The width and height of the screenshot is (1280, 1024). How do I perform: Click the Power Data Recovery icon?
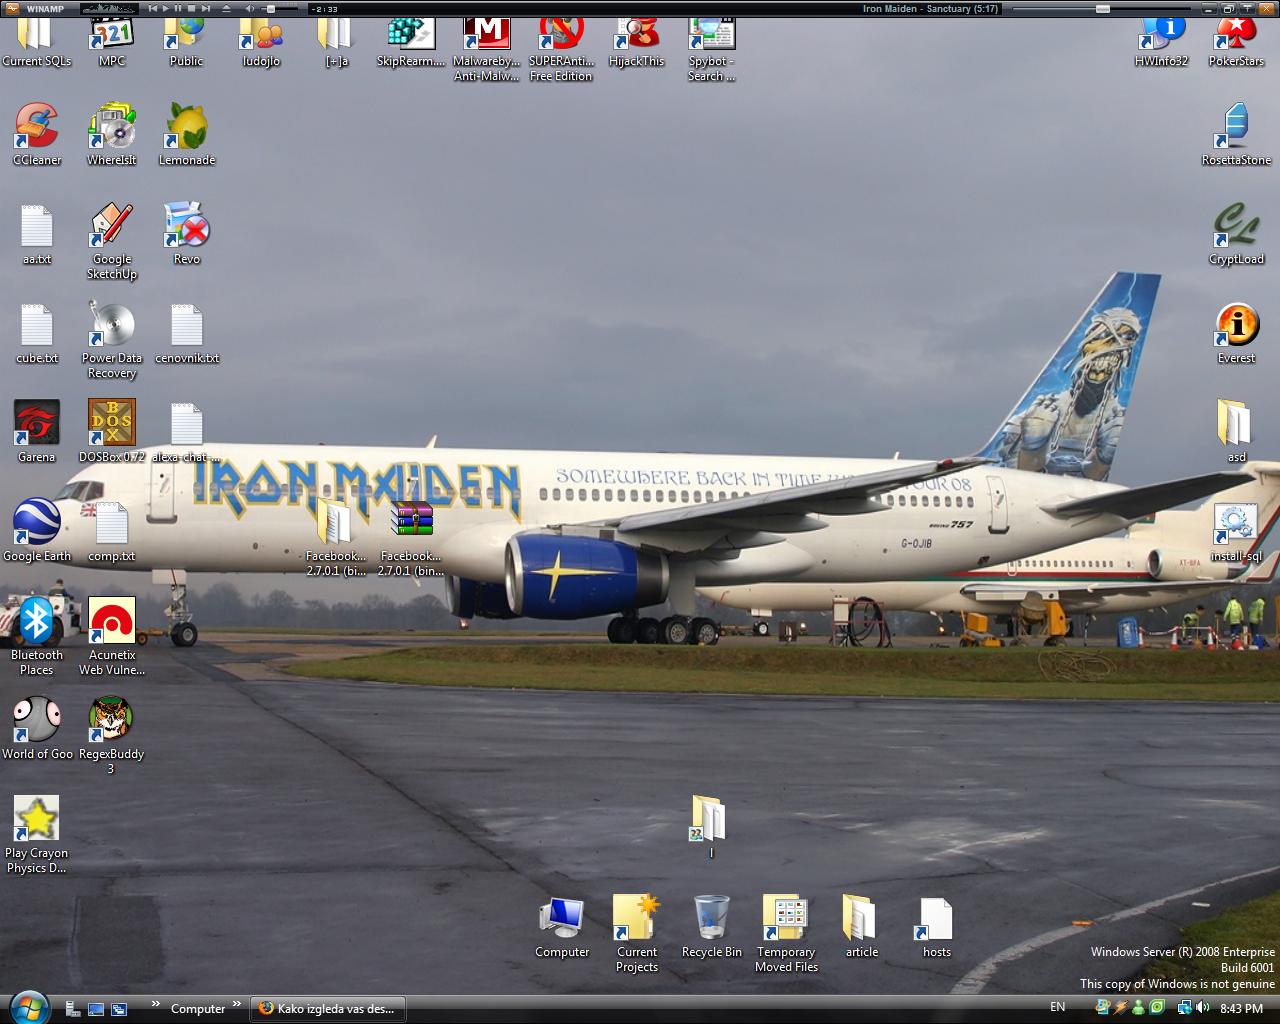coord(112,340)
